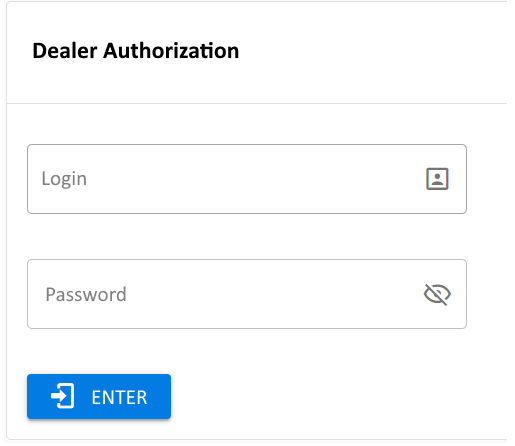The height and width of the screenshot is (446, 515).
Task: Click the door-arrow login icon left of ENTER
Action: click(x=63, y=396)
